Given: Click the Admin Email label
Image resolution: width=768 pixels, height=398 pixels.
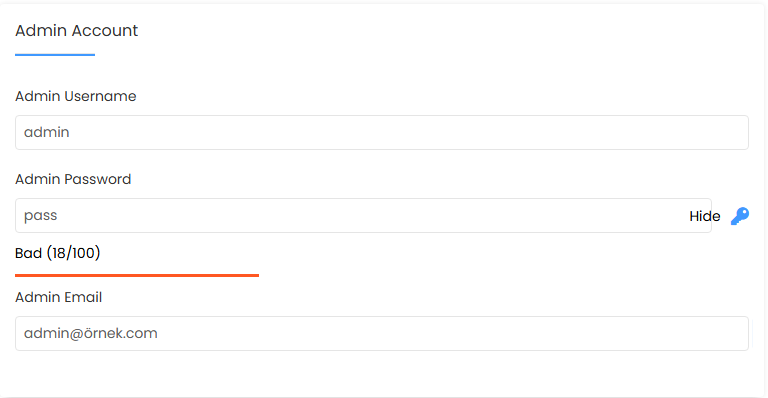Looking at the screenshot, I should pos(58,297).
